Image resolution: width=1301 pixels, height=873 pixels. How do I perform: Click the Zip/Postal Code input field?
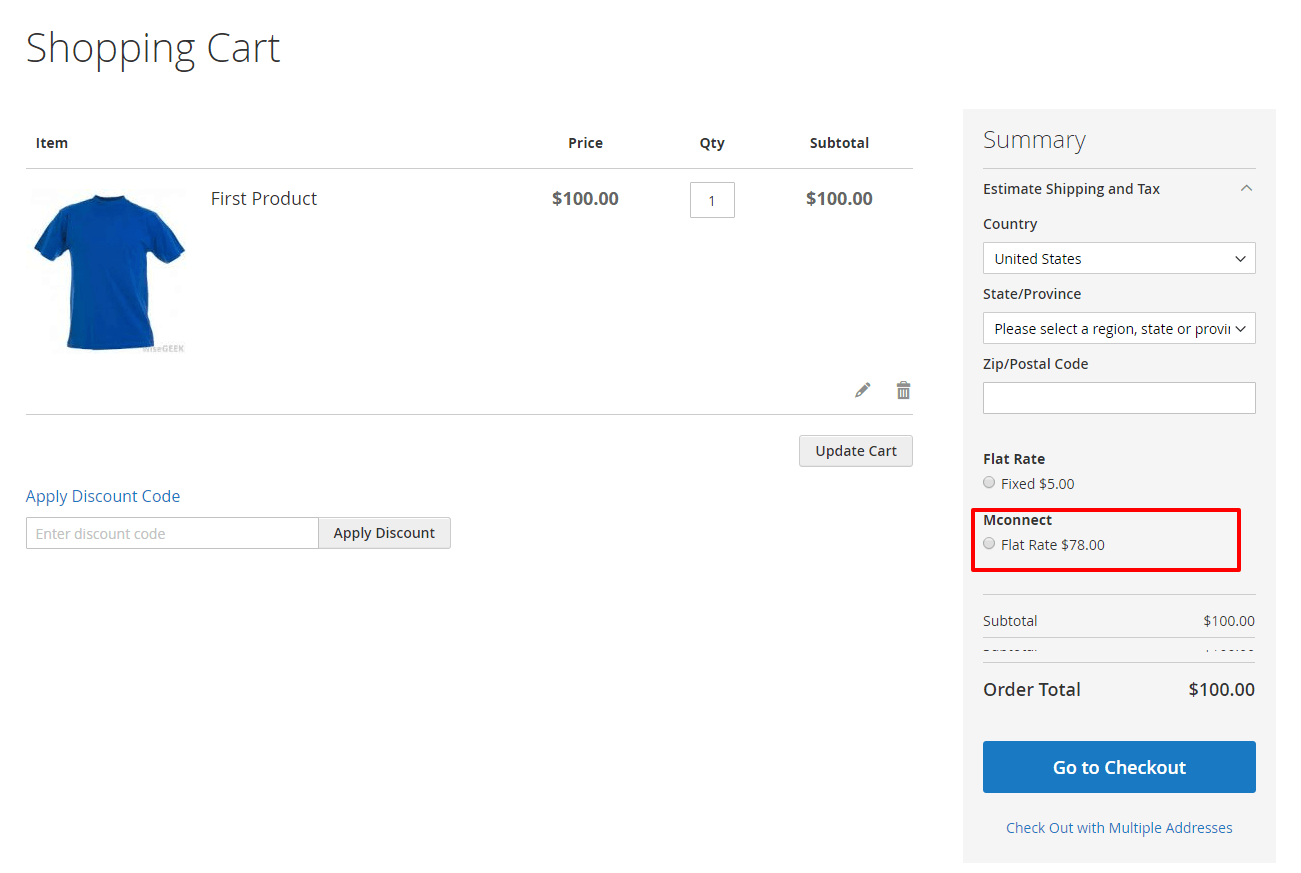(1118, 398)
